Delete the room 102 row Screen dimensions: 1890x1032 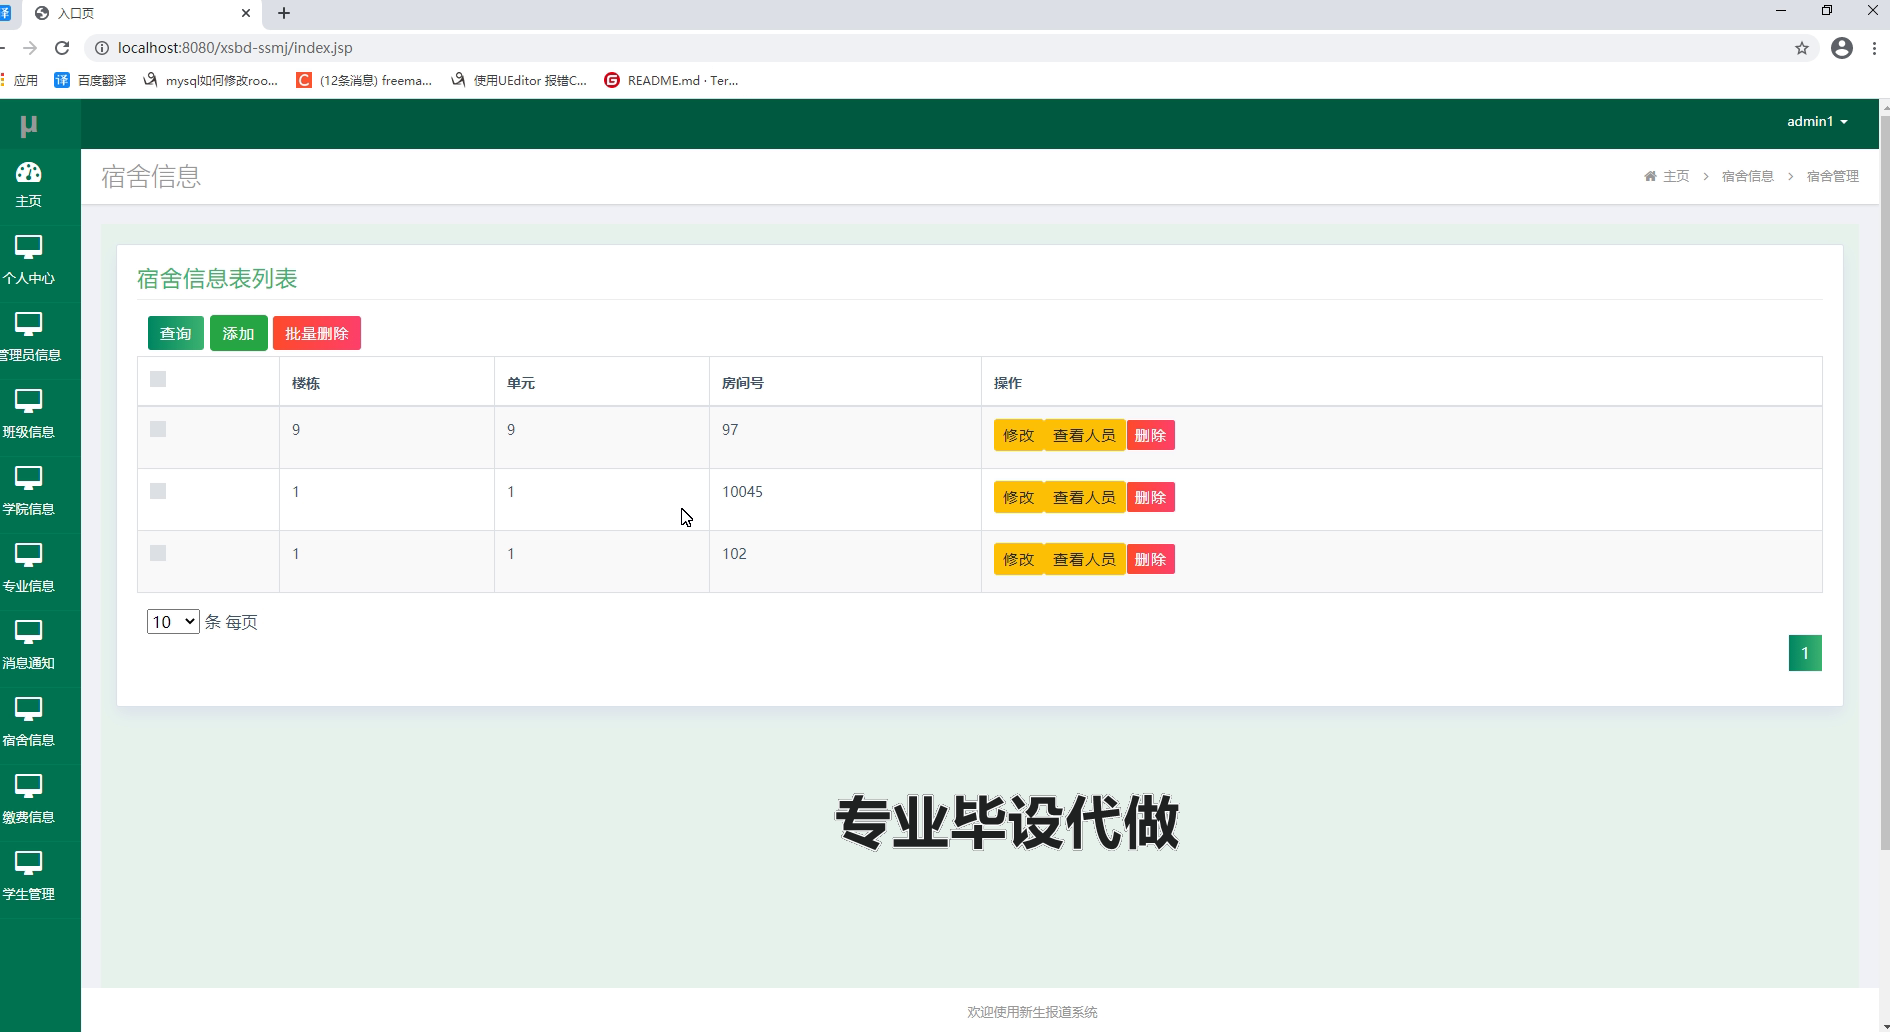pos(1151,560)
